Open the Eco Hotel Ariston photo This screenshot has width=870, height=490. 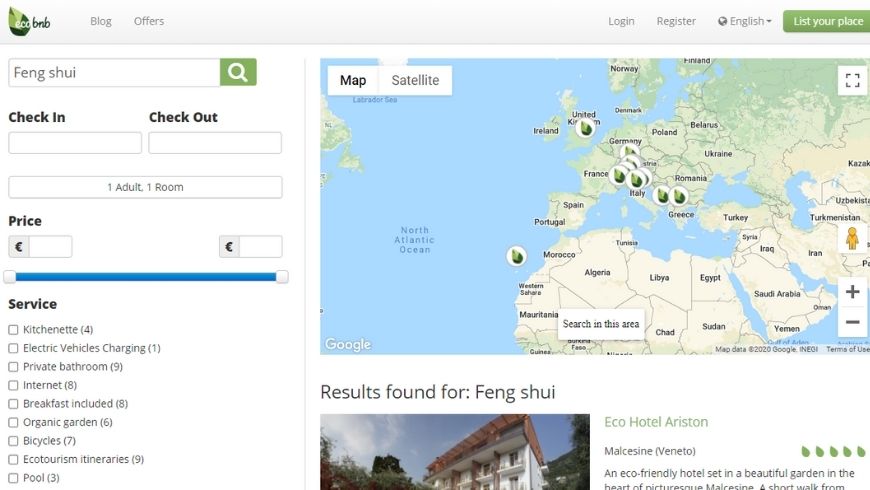(x=455, y=452)
